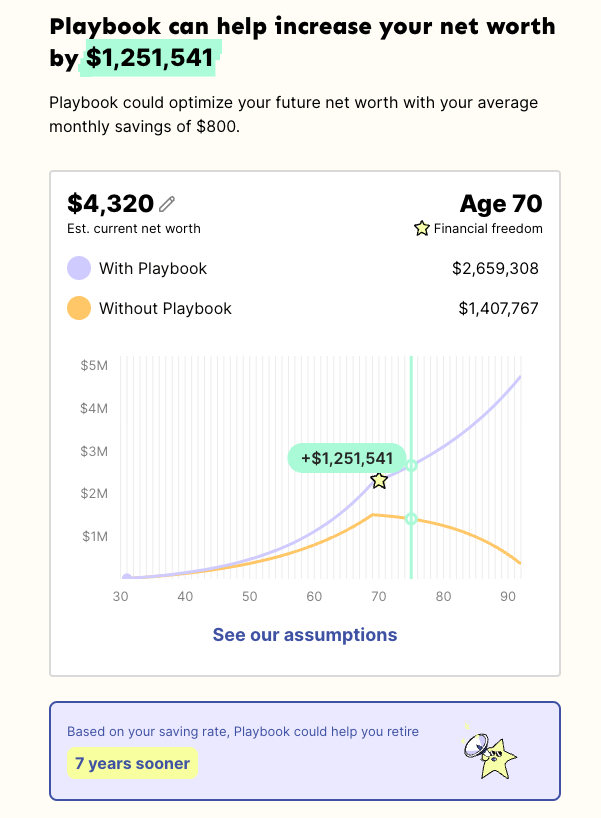Click the +$1,251,541 chart tooltip bubble
This screenshot has height=818, width=601.
coord(346,458)
